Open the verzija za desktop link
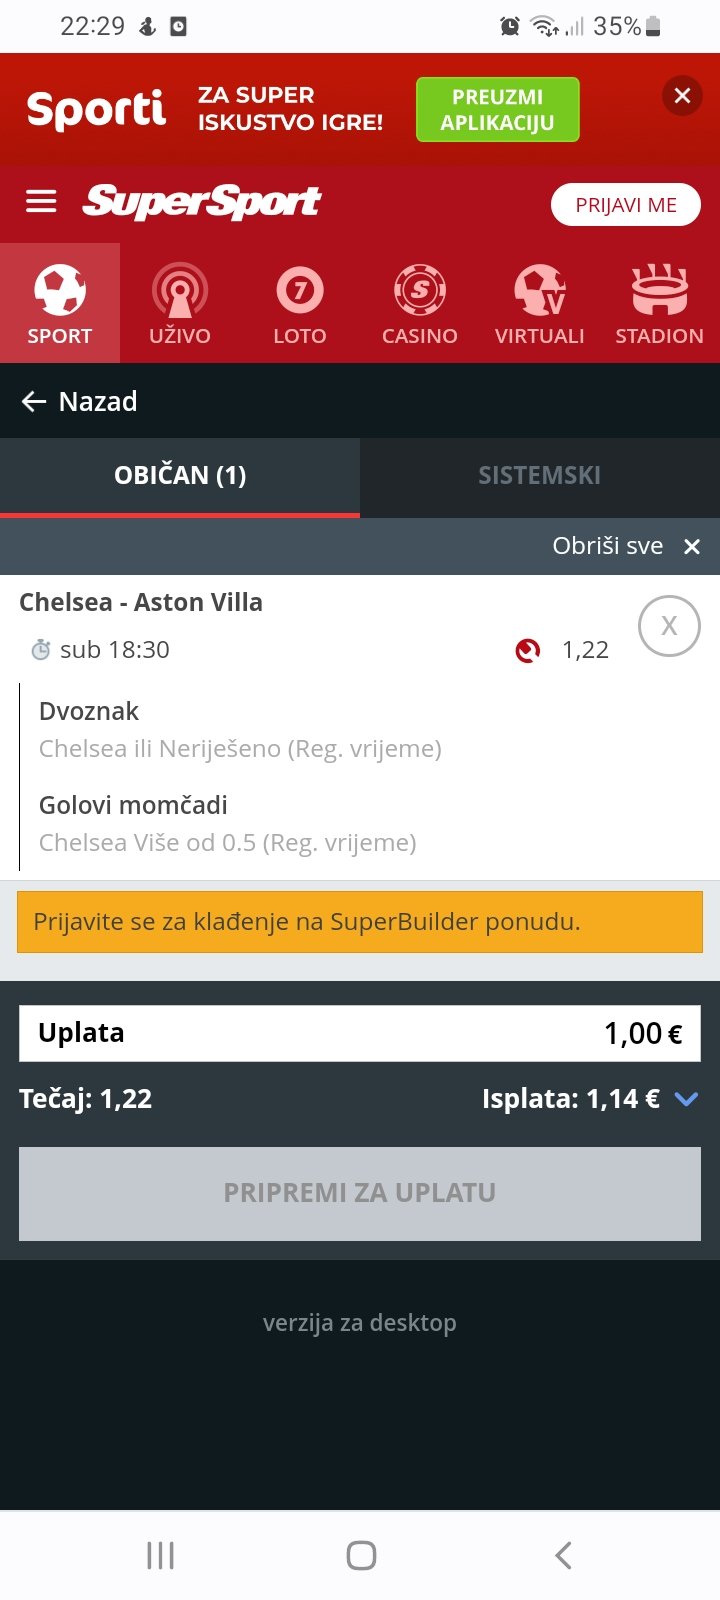Viewport: 720px width, 1600px height. [360, 1323]
